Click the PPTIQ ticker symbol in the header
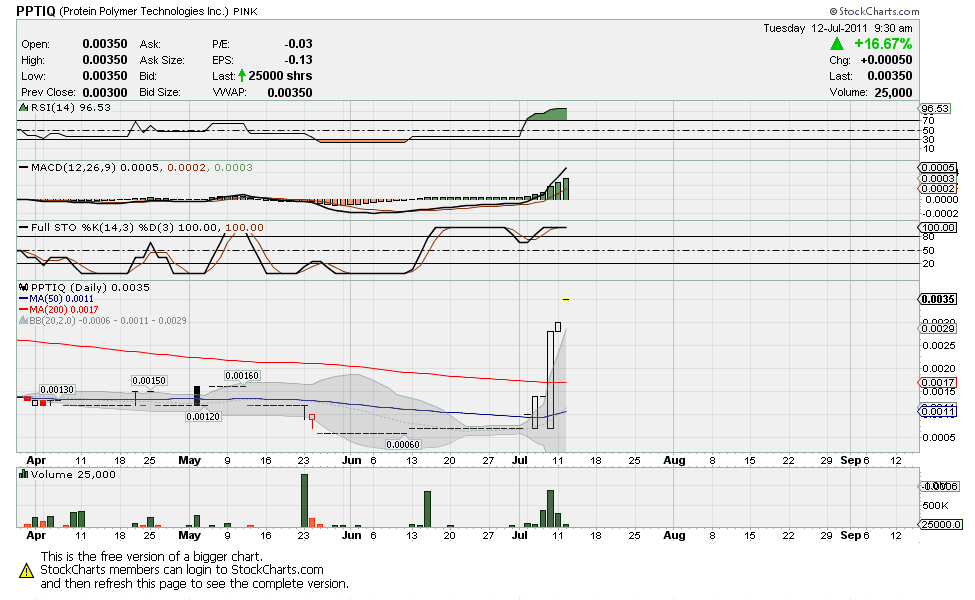The height and width of the screenshot is (600, 975). tap(36, 11)
